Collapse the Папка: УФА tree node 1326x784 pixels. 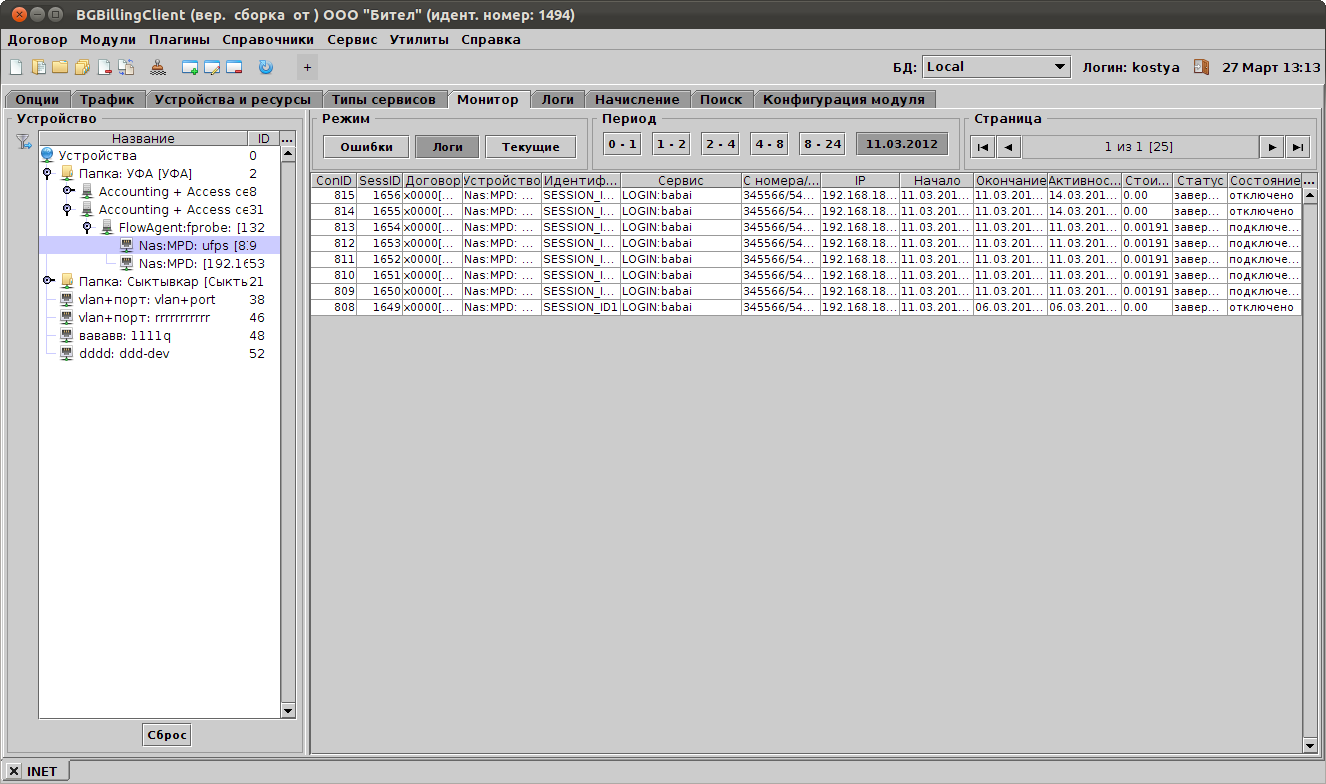(48, 174)
